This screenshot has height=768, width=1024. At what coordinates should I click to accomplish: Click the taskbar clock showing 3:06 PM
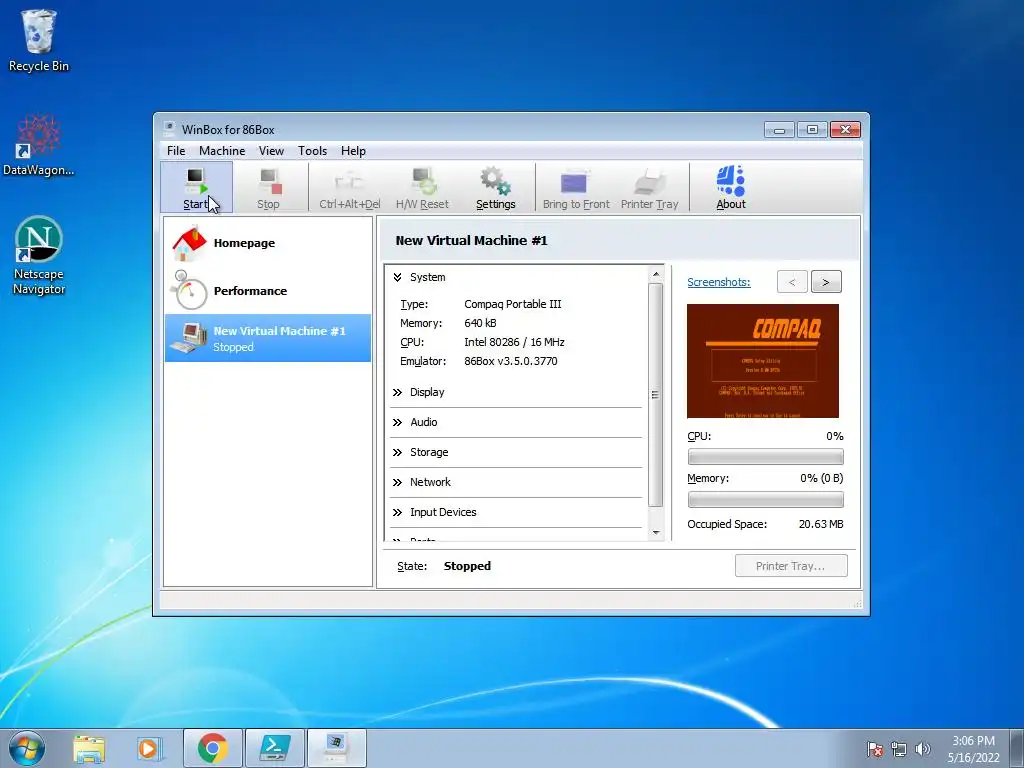pyautogui.click(x=973, y=749)
